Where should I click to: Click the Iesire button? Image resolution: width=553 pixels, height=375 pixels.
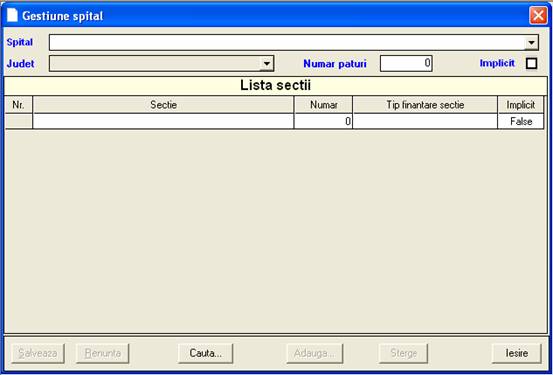[517, 353]
